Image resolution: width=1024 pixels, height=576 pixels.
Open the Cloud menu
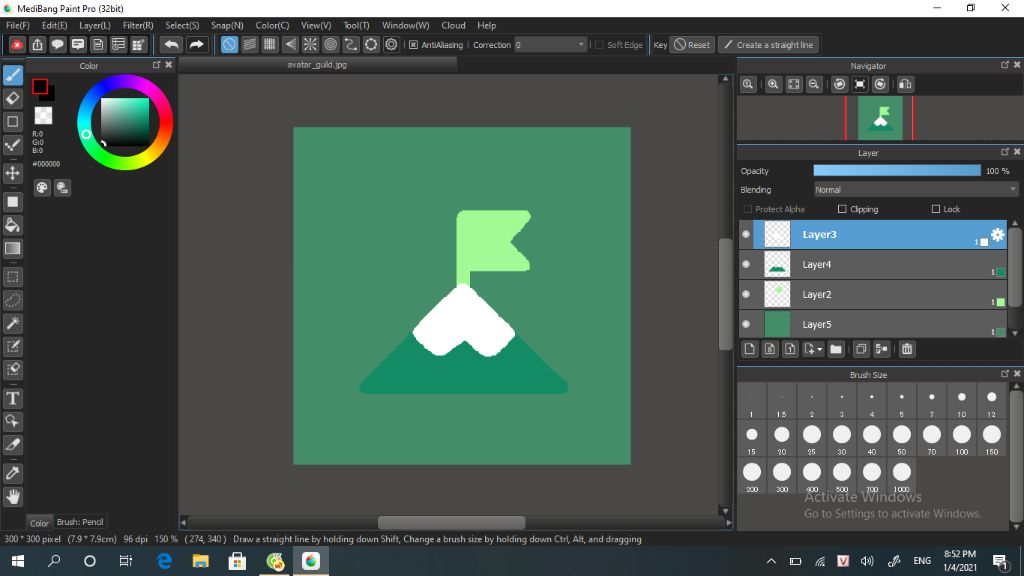(453, 25)
